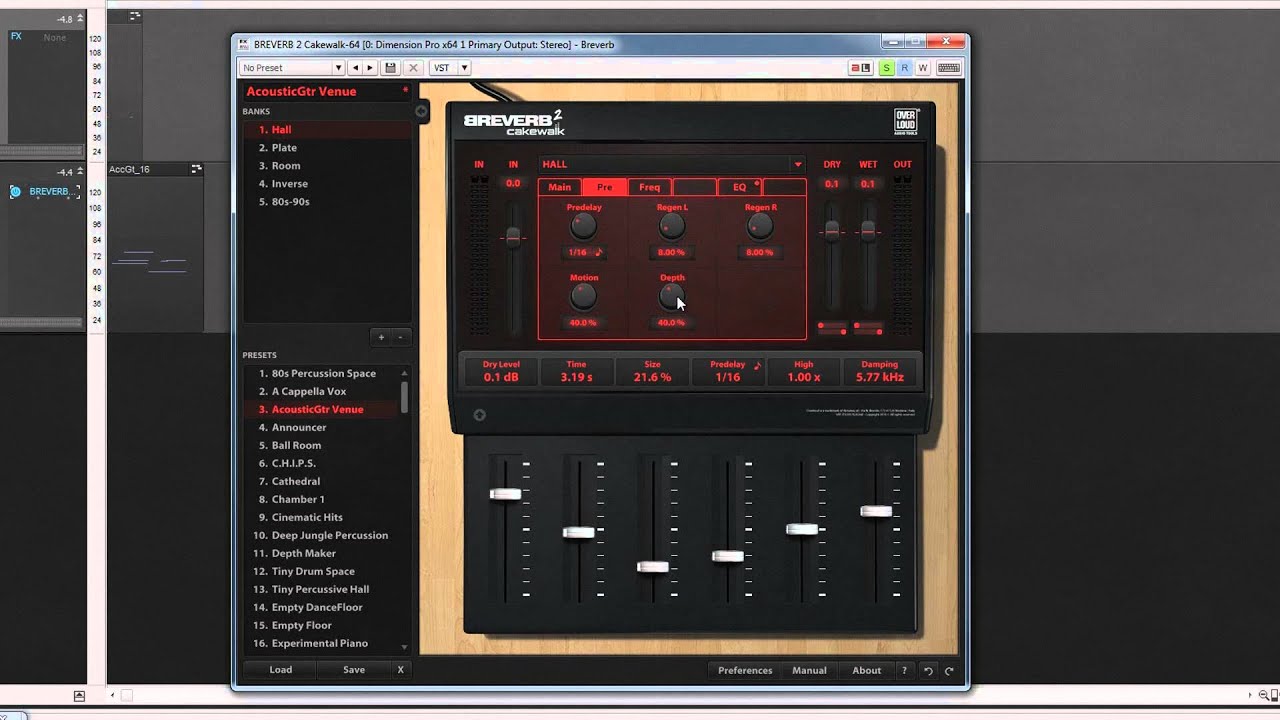The image size is (1280, 720).
Task: Go to the next preset with right arrow
Action: 370,68
